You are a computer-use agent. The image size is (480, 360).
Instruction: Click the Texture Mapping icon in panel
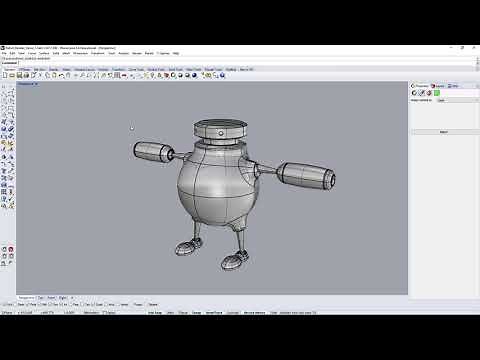pyautogui.click(x=429, y=93)
